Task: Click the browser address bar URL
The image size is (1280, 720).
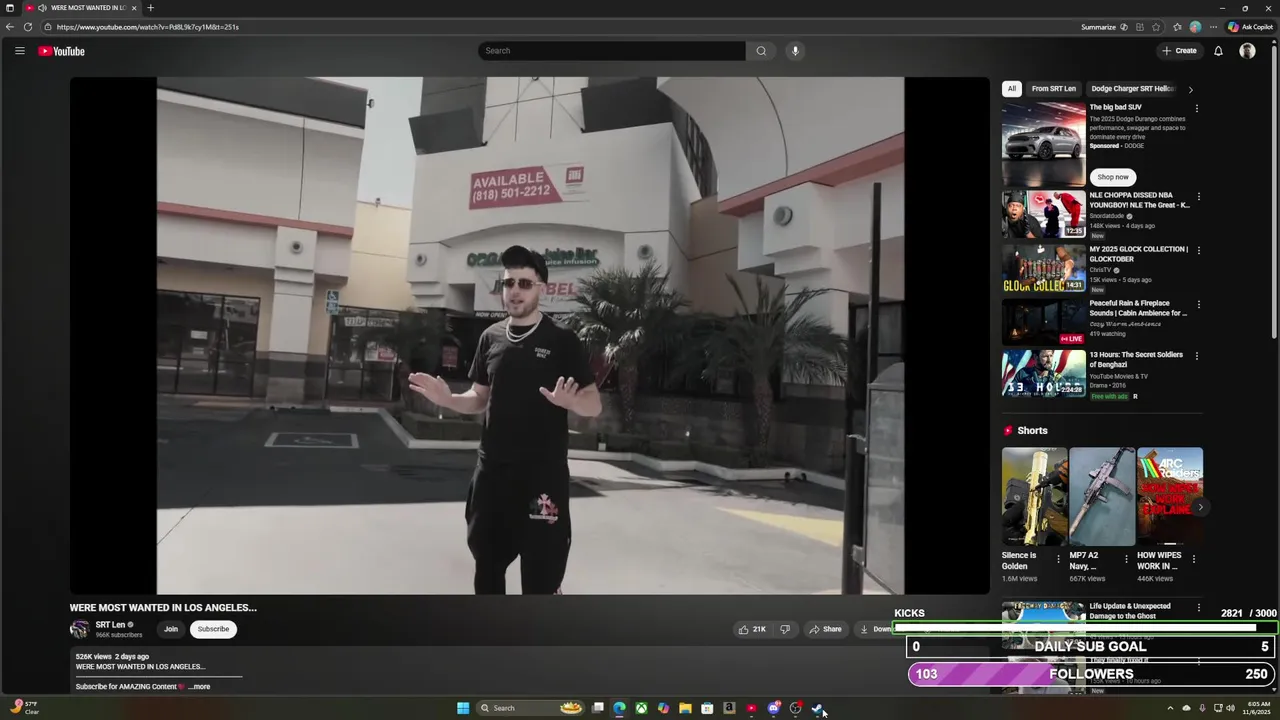Action: (x=147, y=27)
